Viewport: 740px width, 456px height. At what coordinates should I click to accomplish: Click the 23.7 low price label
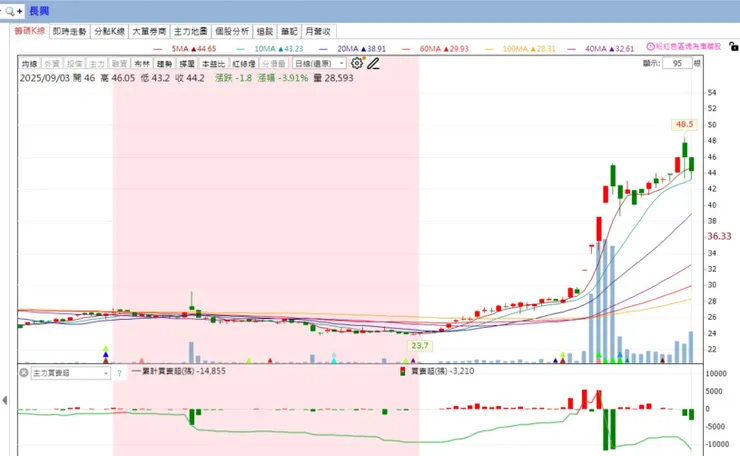420,346
